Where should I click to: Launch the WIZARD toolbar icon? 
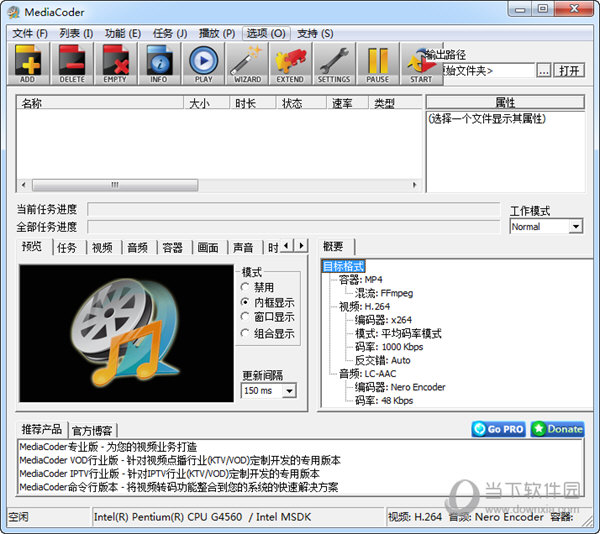247,63
